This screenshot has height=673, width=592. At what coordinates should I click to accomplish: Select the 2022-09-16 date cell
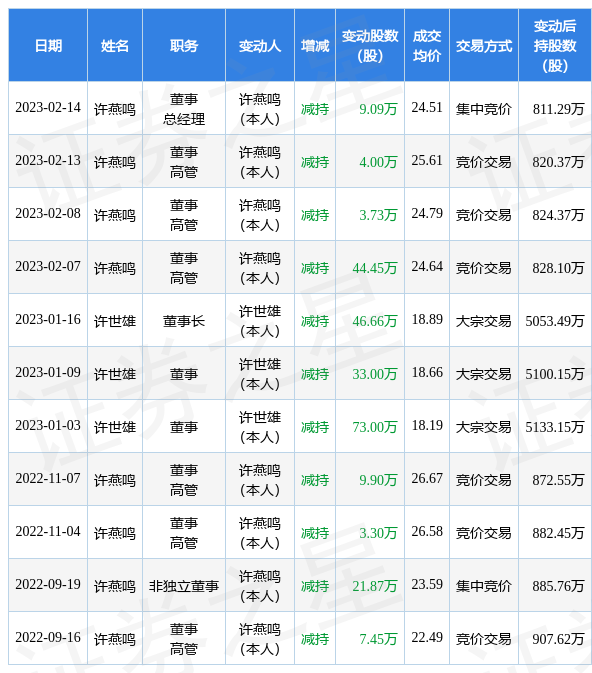click(48, 637)
